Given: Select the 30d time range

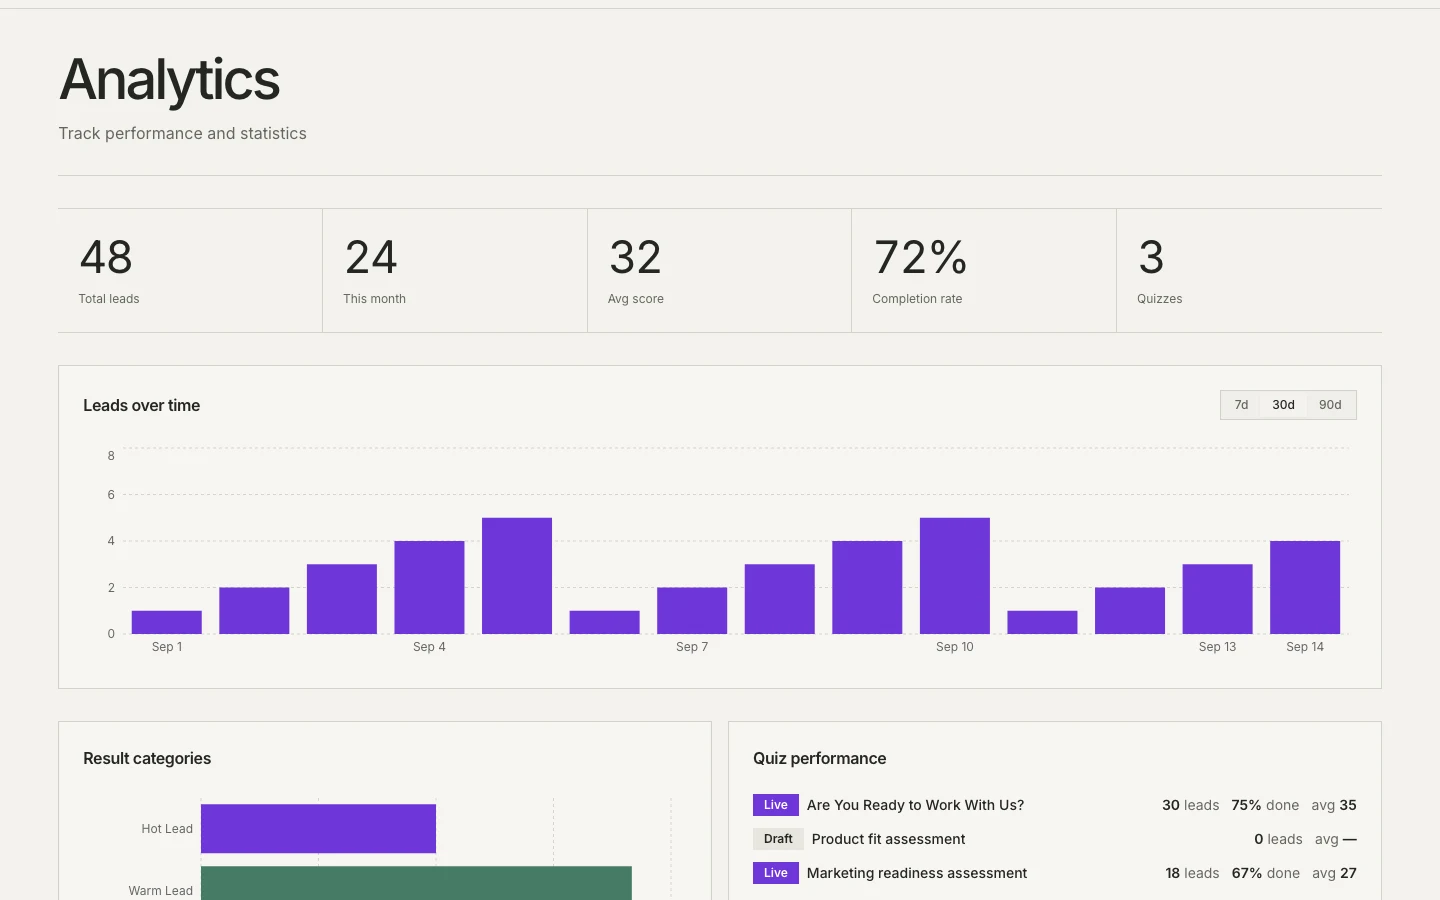Looking at the screenshot, I should 1283,405.
